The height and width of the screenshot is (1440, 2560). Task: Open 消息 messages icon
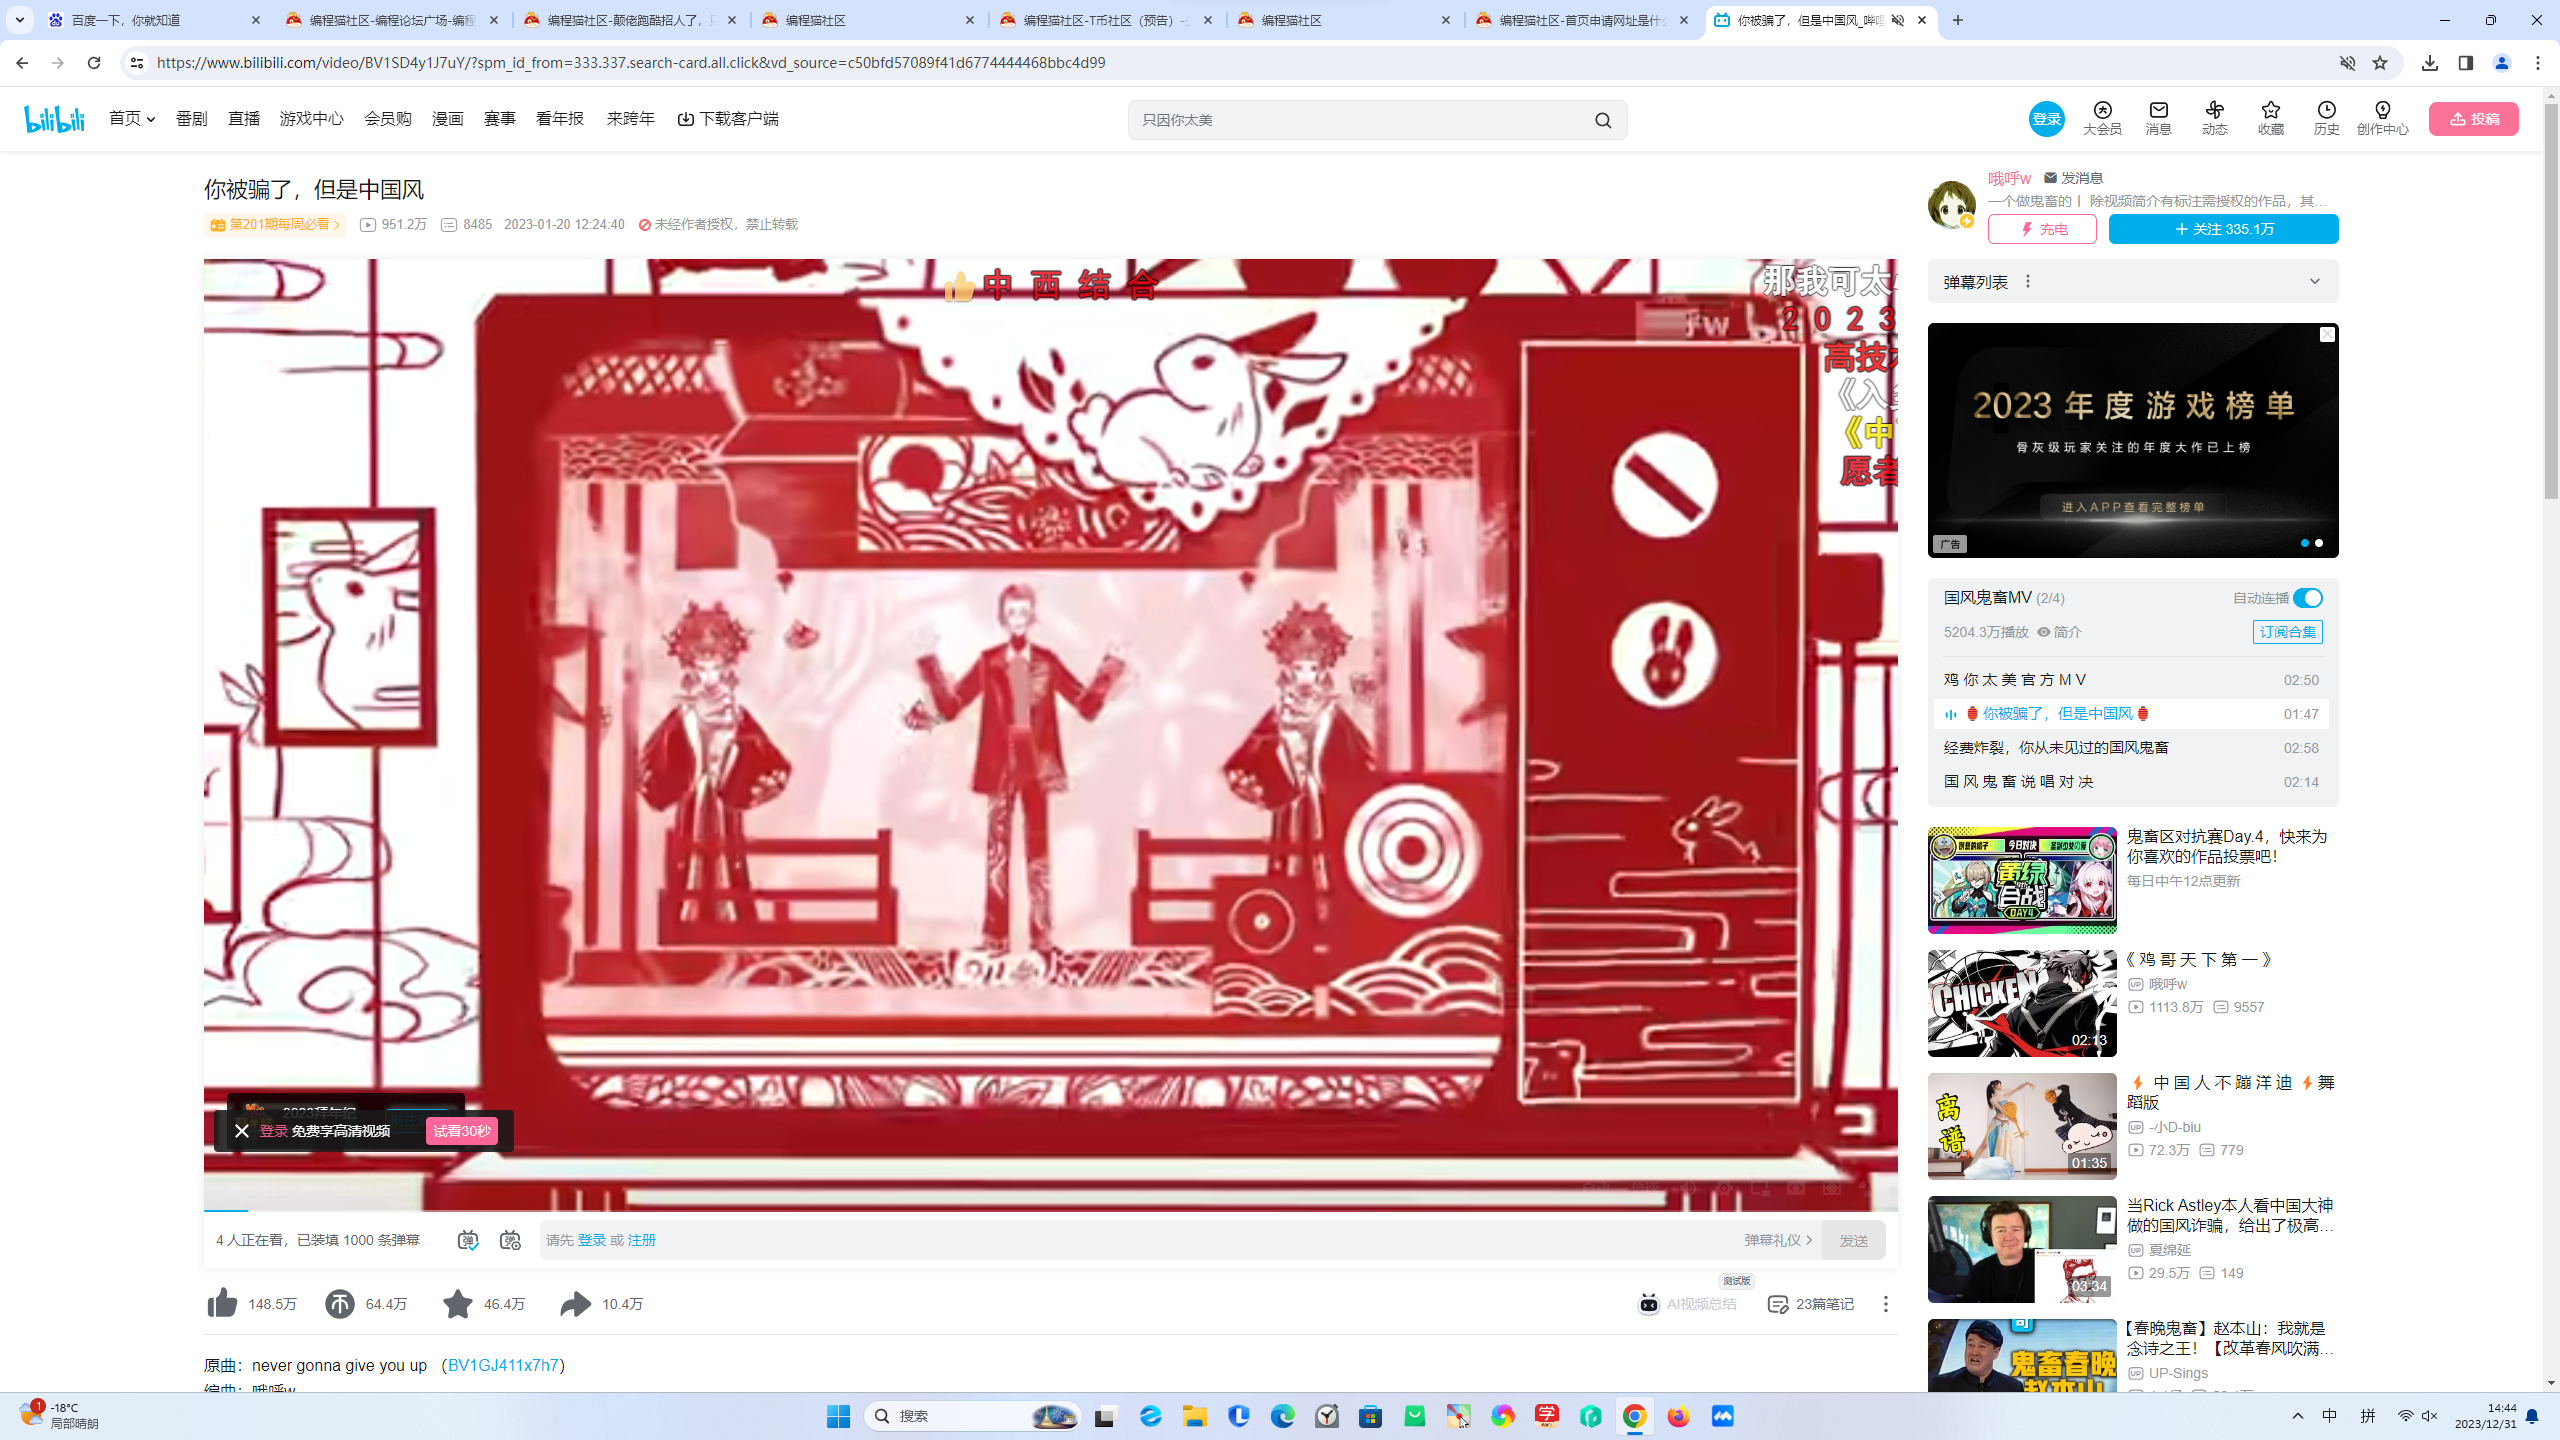pos(2159,118)
